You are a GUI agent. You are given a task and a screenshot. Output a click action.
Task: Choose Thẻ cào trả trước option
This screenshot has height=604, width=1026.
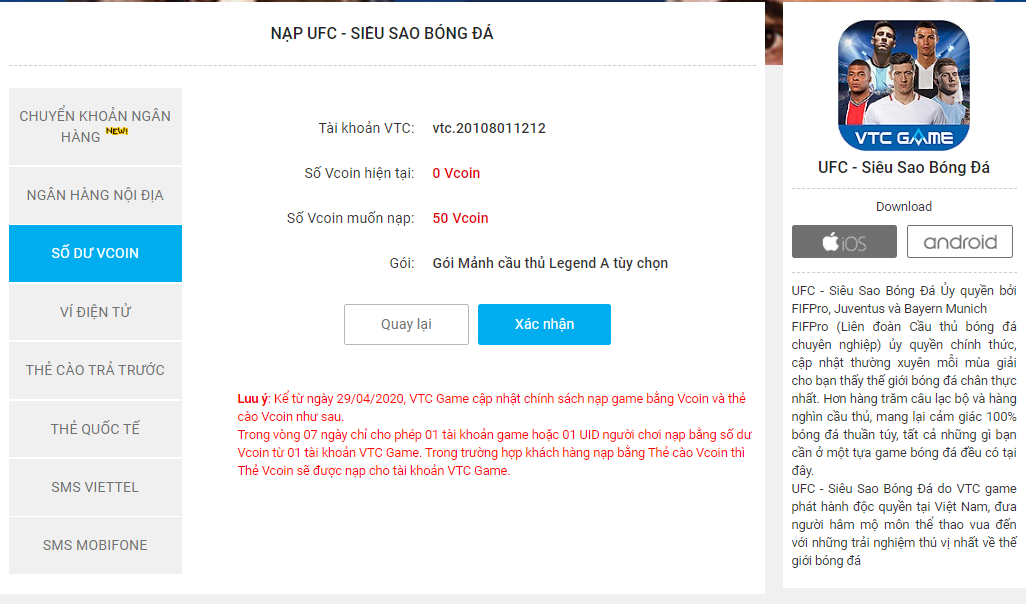tap(96, 370)
